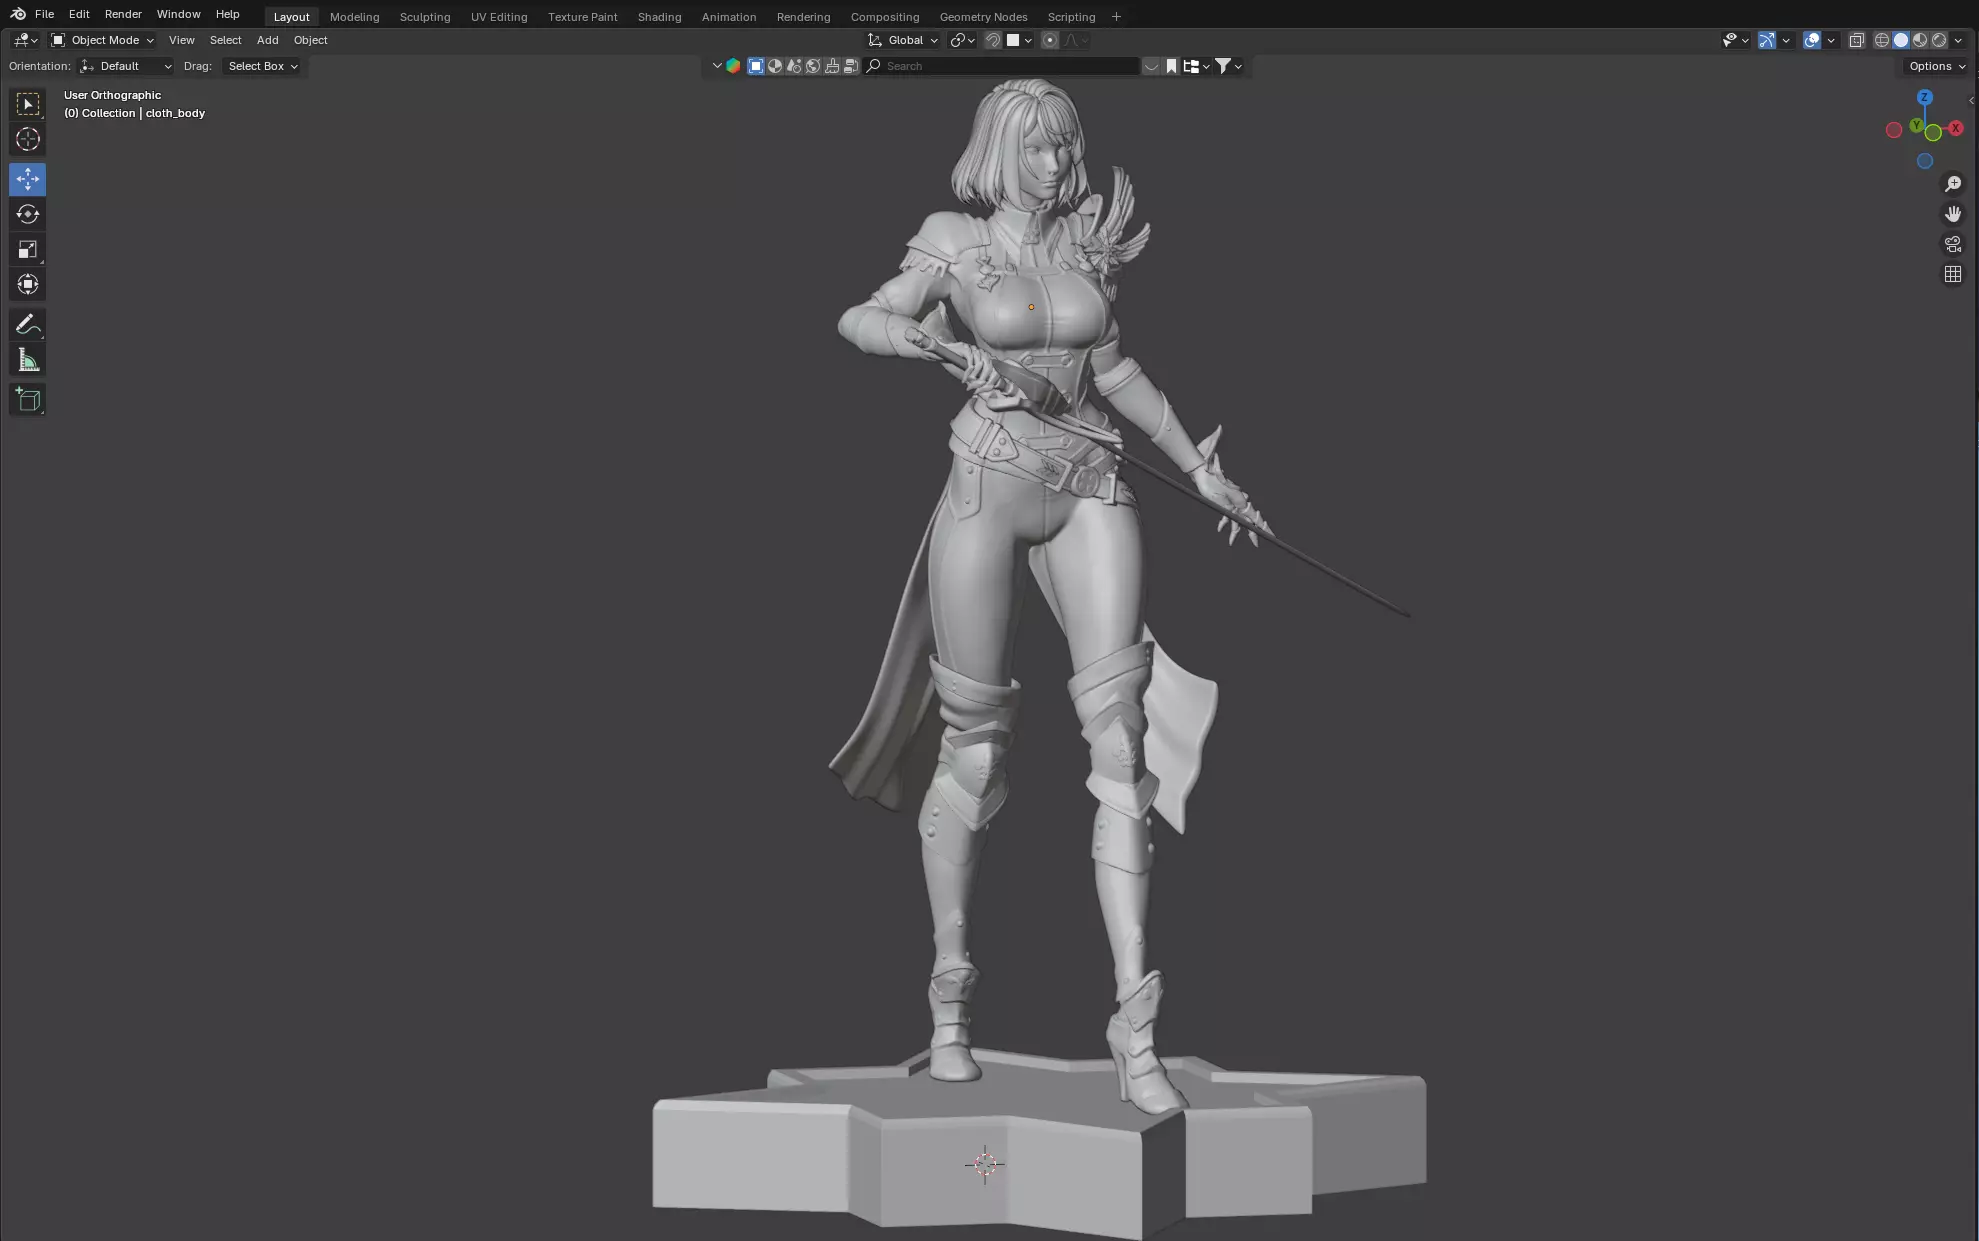This screenshot has height=1241, width=1979.
Task: Open the Render menu
Action: click(x=123, y=14)
